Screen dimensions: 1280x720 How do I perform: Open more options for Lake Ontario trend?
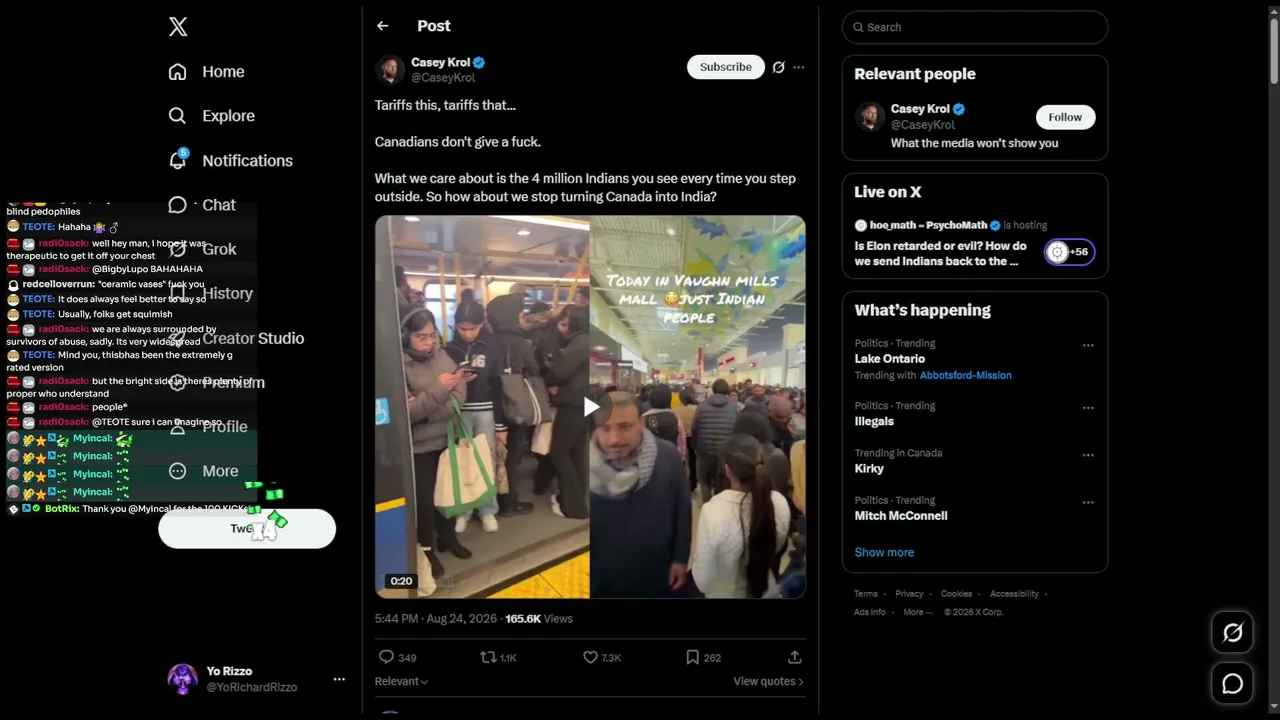click(1088, 346)
